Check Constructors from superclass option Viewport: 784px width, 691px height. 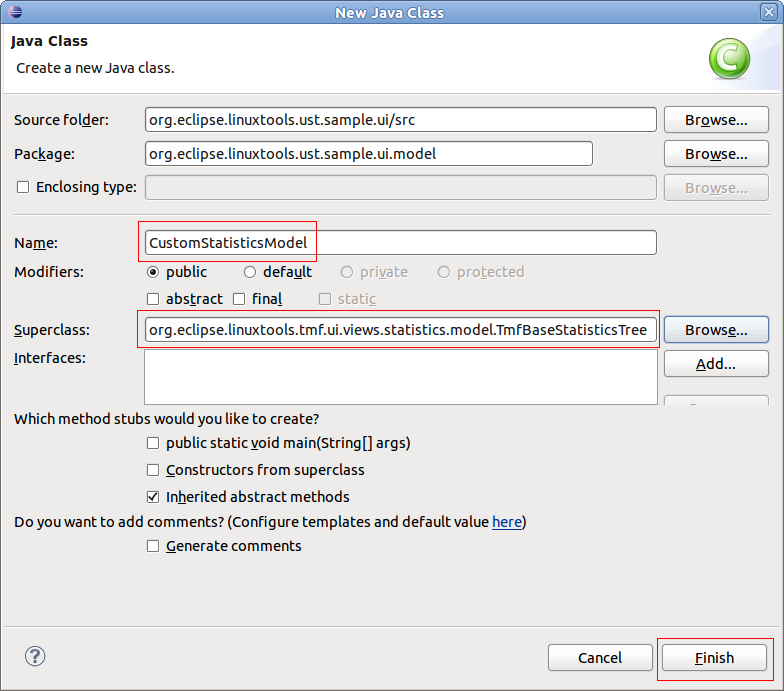click(153, 470)
